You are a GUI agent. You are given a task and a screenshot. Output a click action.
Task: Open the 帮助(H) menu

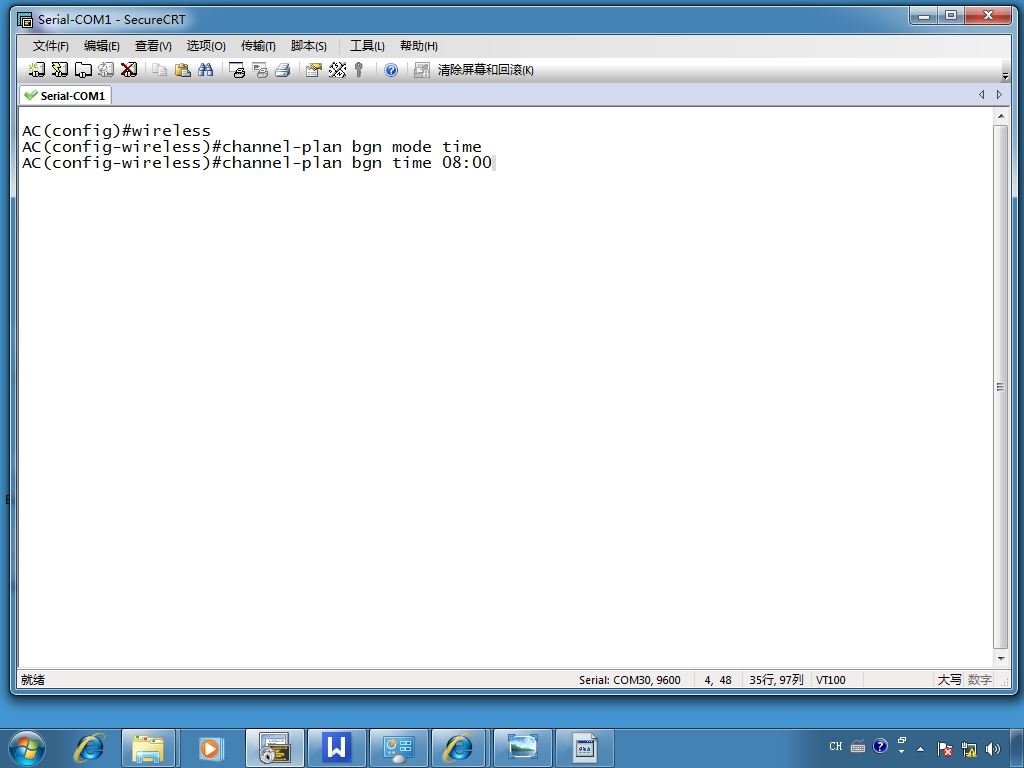(419, 46)
